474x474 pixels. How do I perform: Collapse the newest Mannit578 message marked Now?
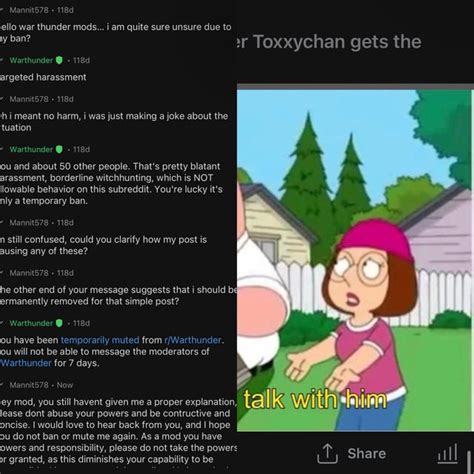[2, 385]
